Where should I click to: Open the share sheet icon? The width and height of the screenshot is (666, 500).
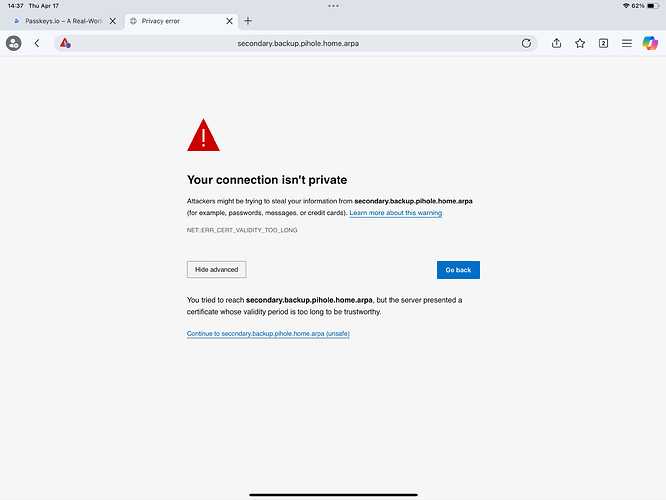(x=556, y=43)
